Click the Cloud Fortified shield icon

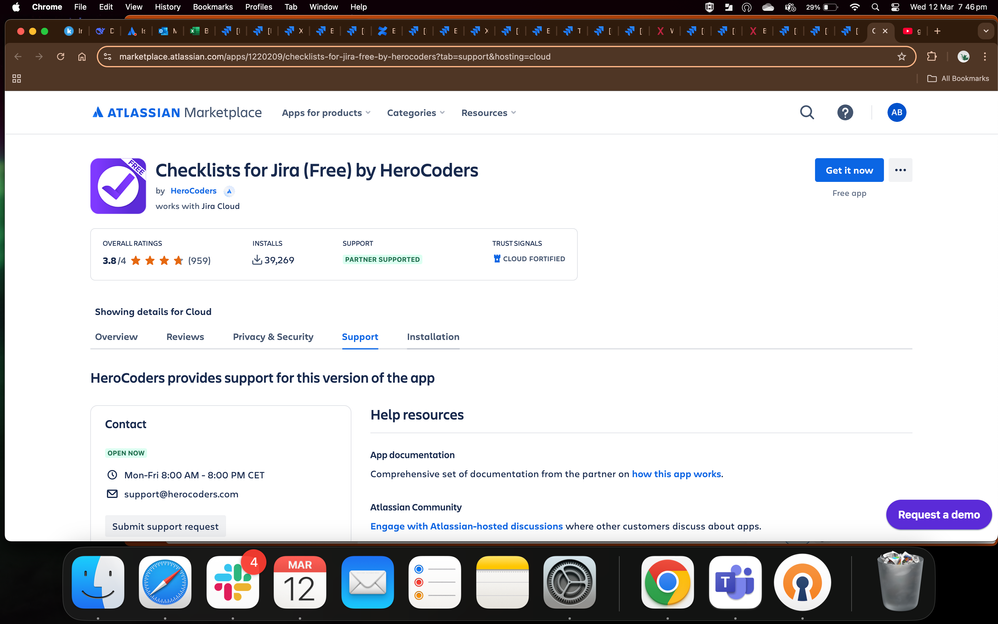click(496, 259)
